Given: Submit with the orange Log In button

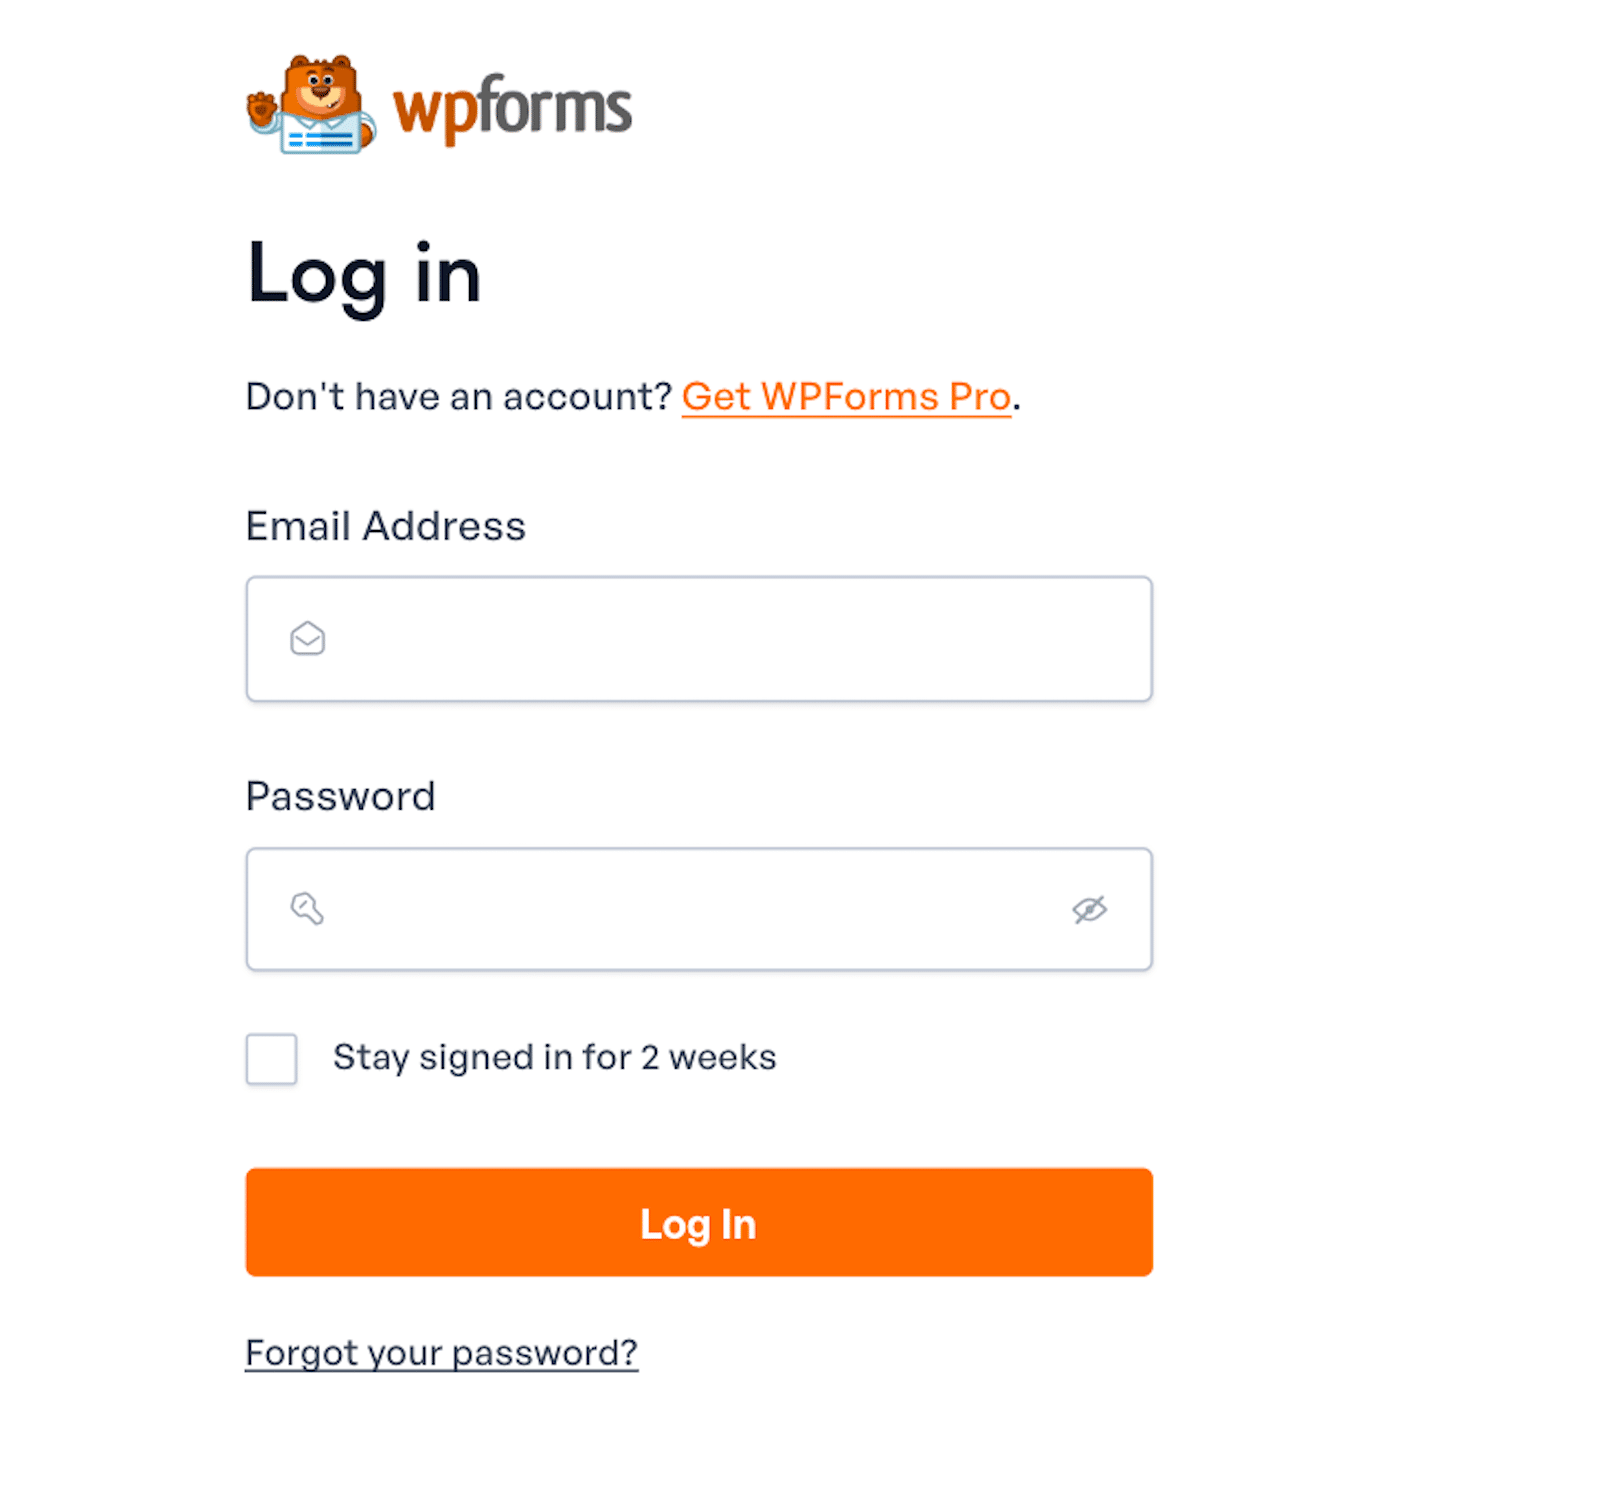Looking at the screenshot, I should (699, 1222).
